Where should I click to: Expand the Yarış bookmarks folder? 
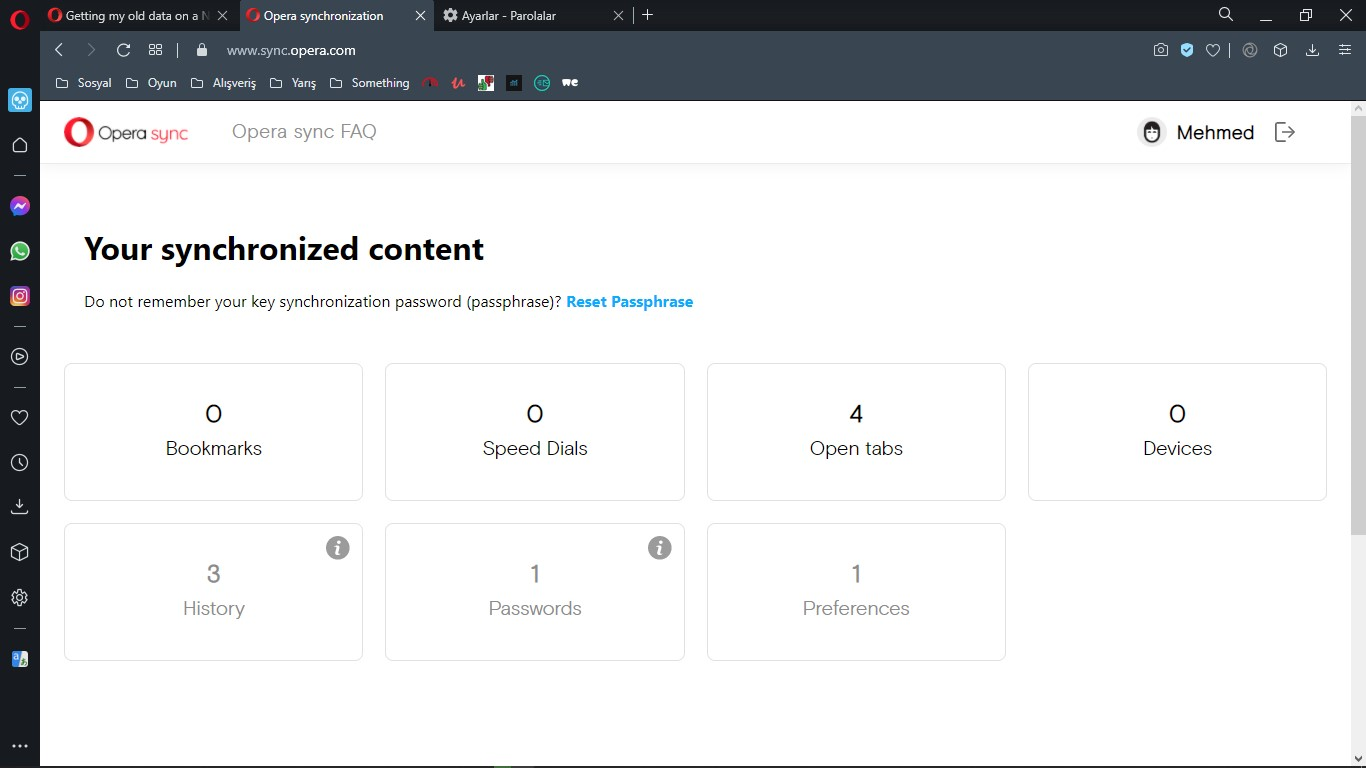(x=293, y=83)
